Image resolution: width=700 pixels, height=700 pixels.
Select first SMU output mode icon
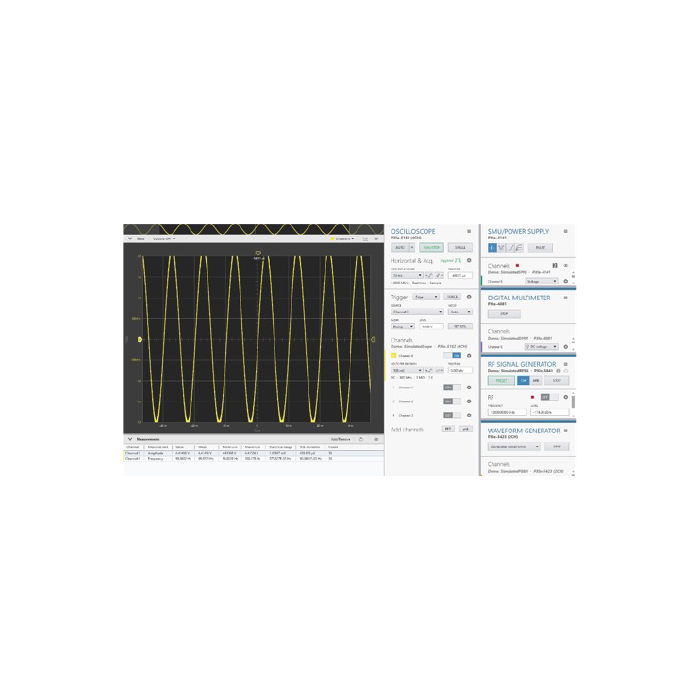(x=492, y=247)
